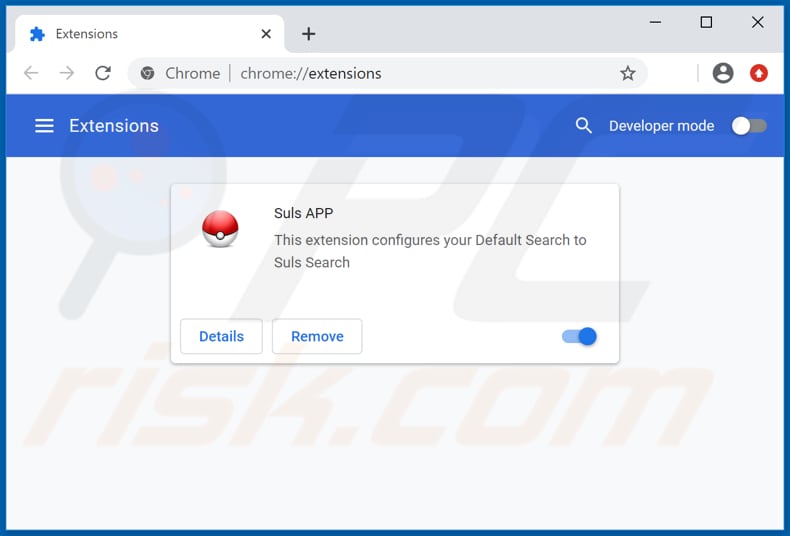Go forward with the browser forward arrow
Image resolution: width=790 pixels, height=536 pixels.
(x=67, y=73)
